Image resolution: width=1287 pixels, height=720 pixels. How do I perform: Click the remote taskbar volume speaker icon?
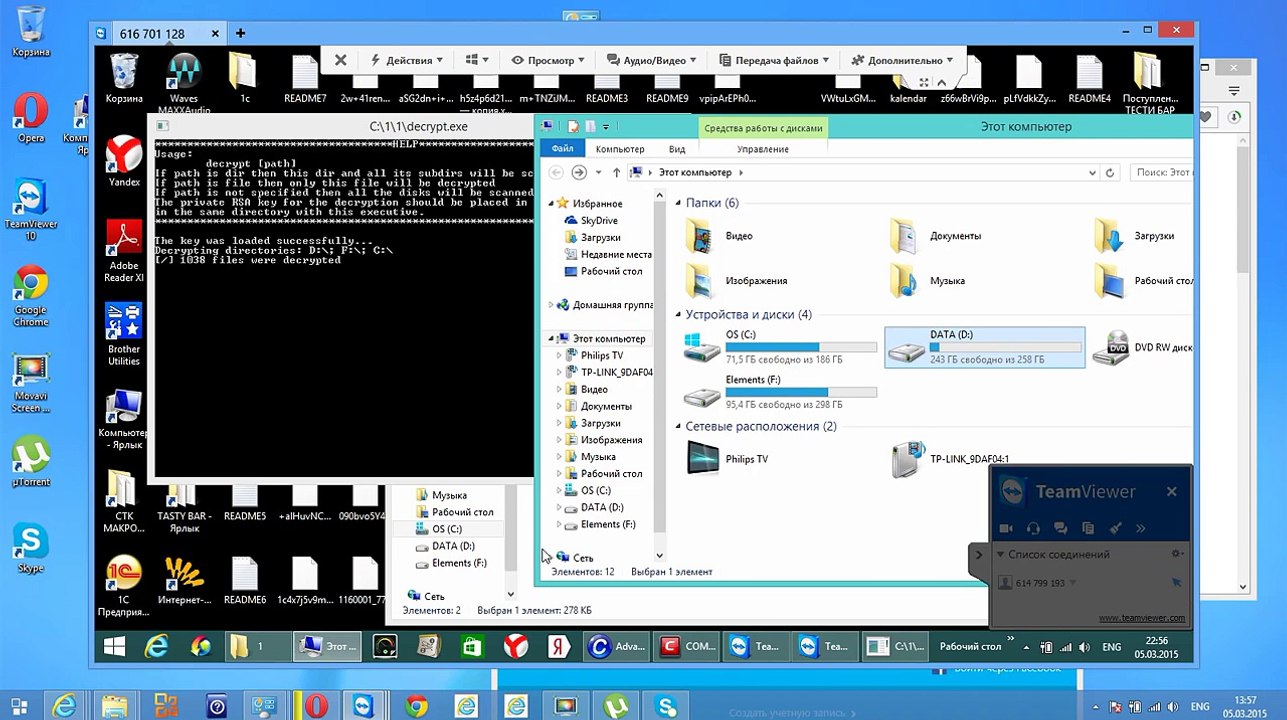click(1085, 647)
